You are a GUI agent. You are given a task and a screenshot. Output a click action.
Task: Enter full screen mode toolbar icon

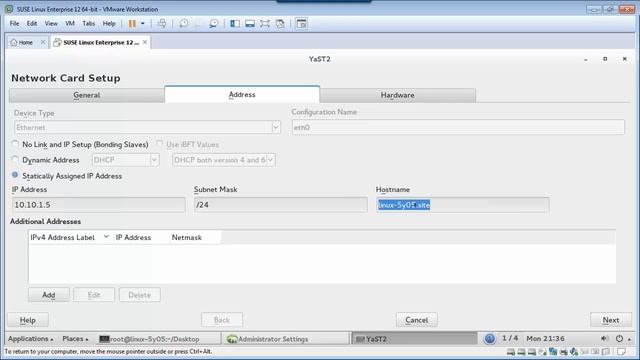point(265,24)
